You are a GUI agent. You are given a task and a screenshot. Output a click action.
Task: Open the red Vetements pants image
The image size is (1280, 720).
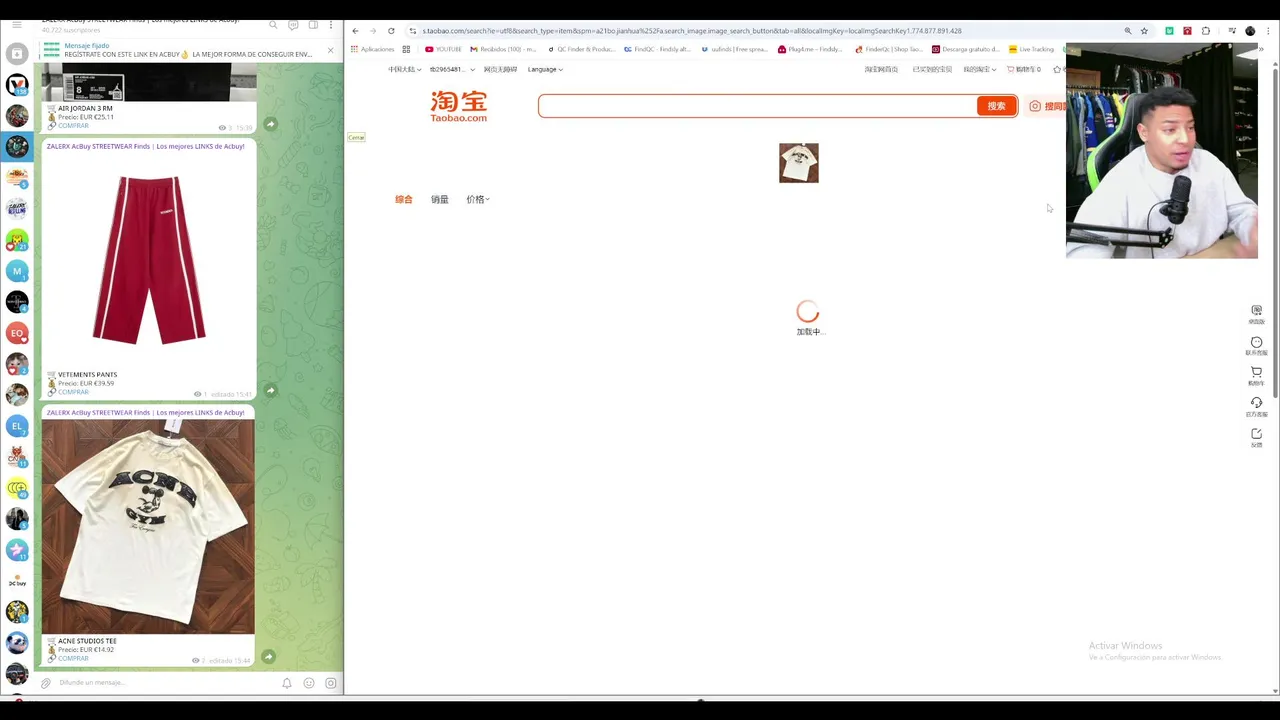click(148, 260)
